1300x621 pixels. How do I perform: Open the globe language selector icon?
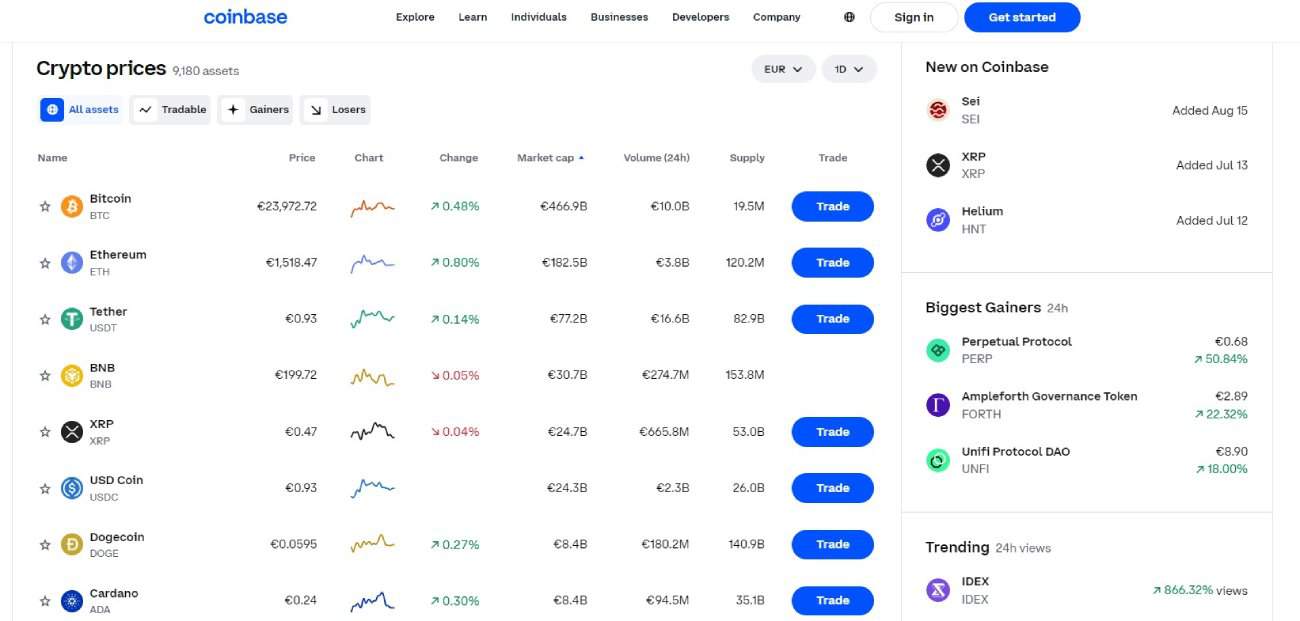click(x=849, y=17)
